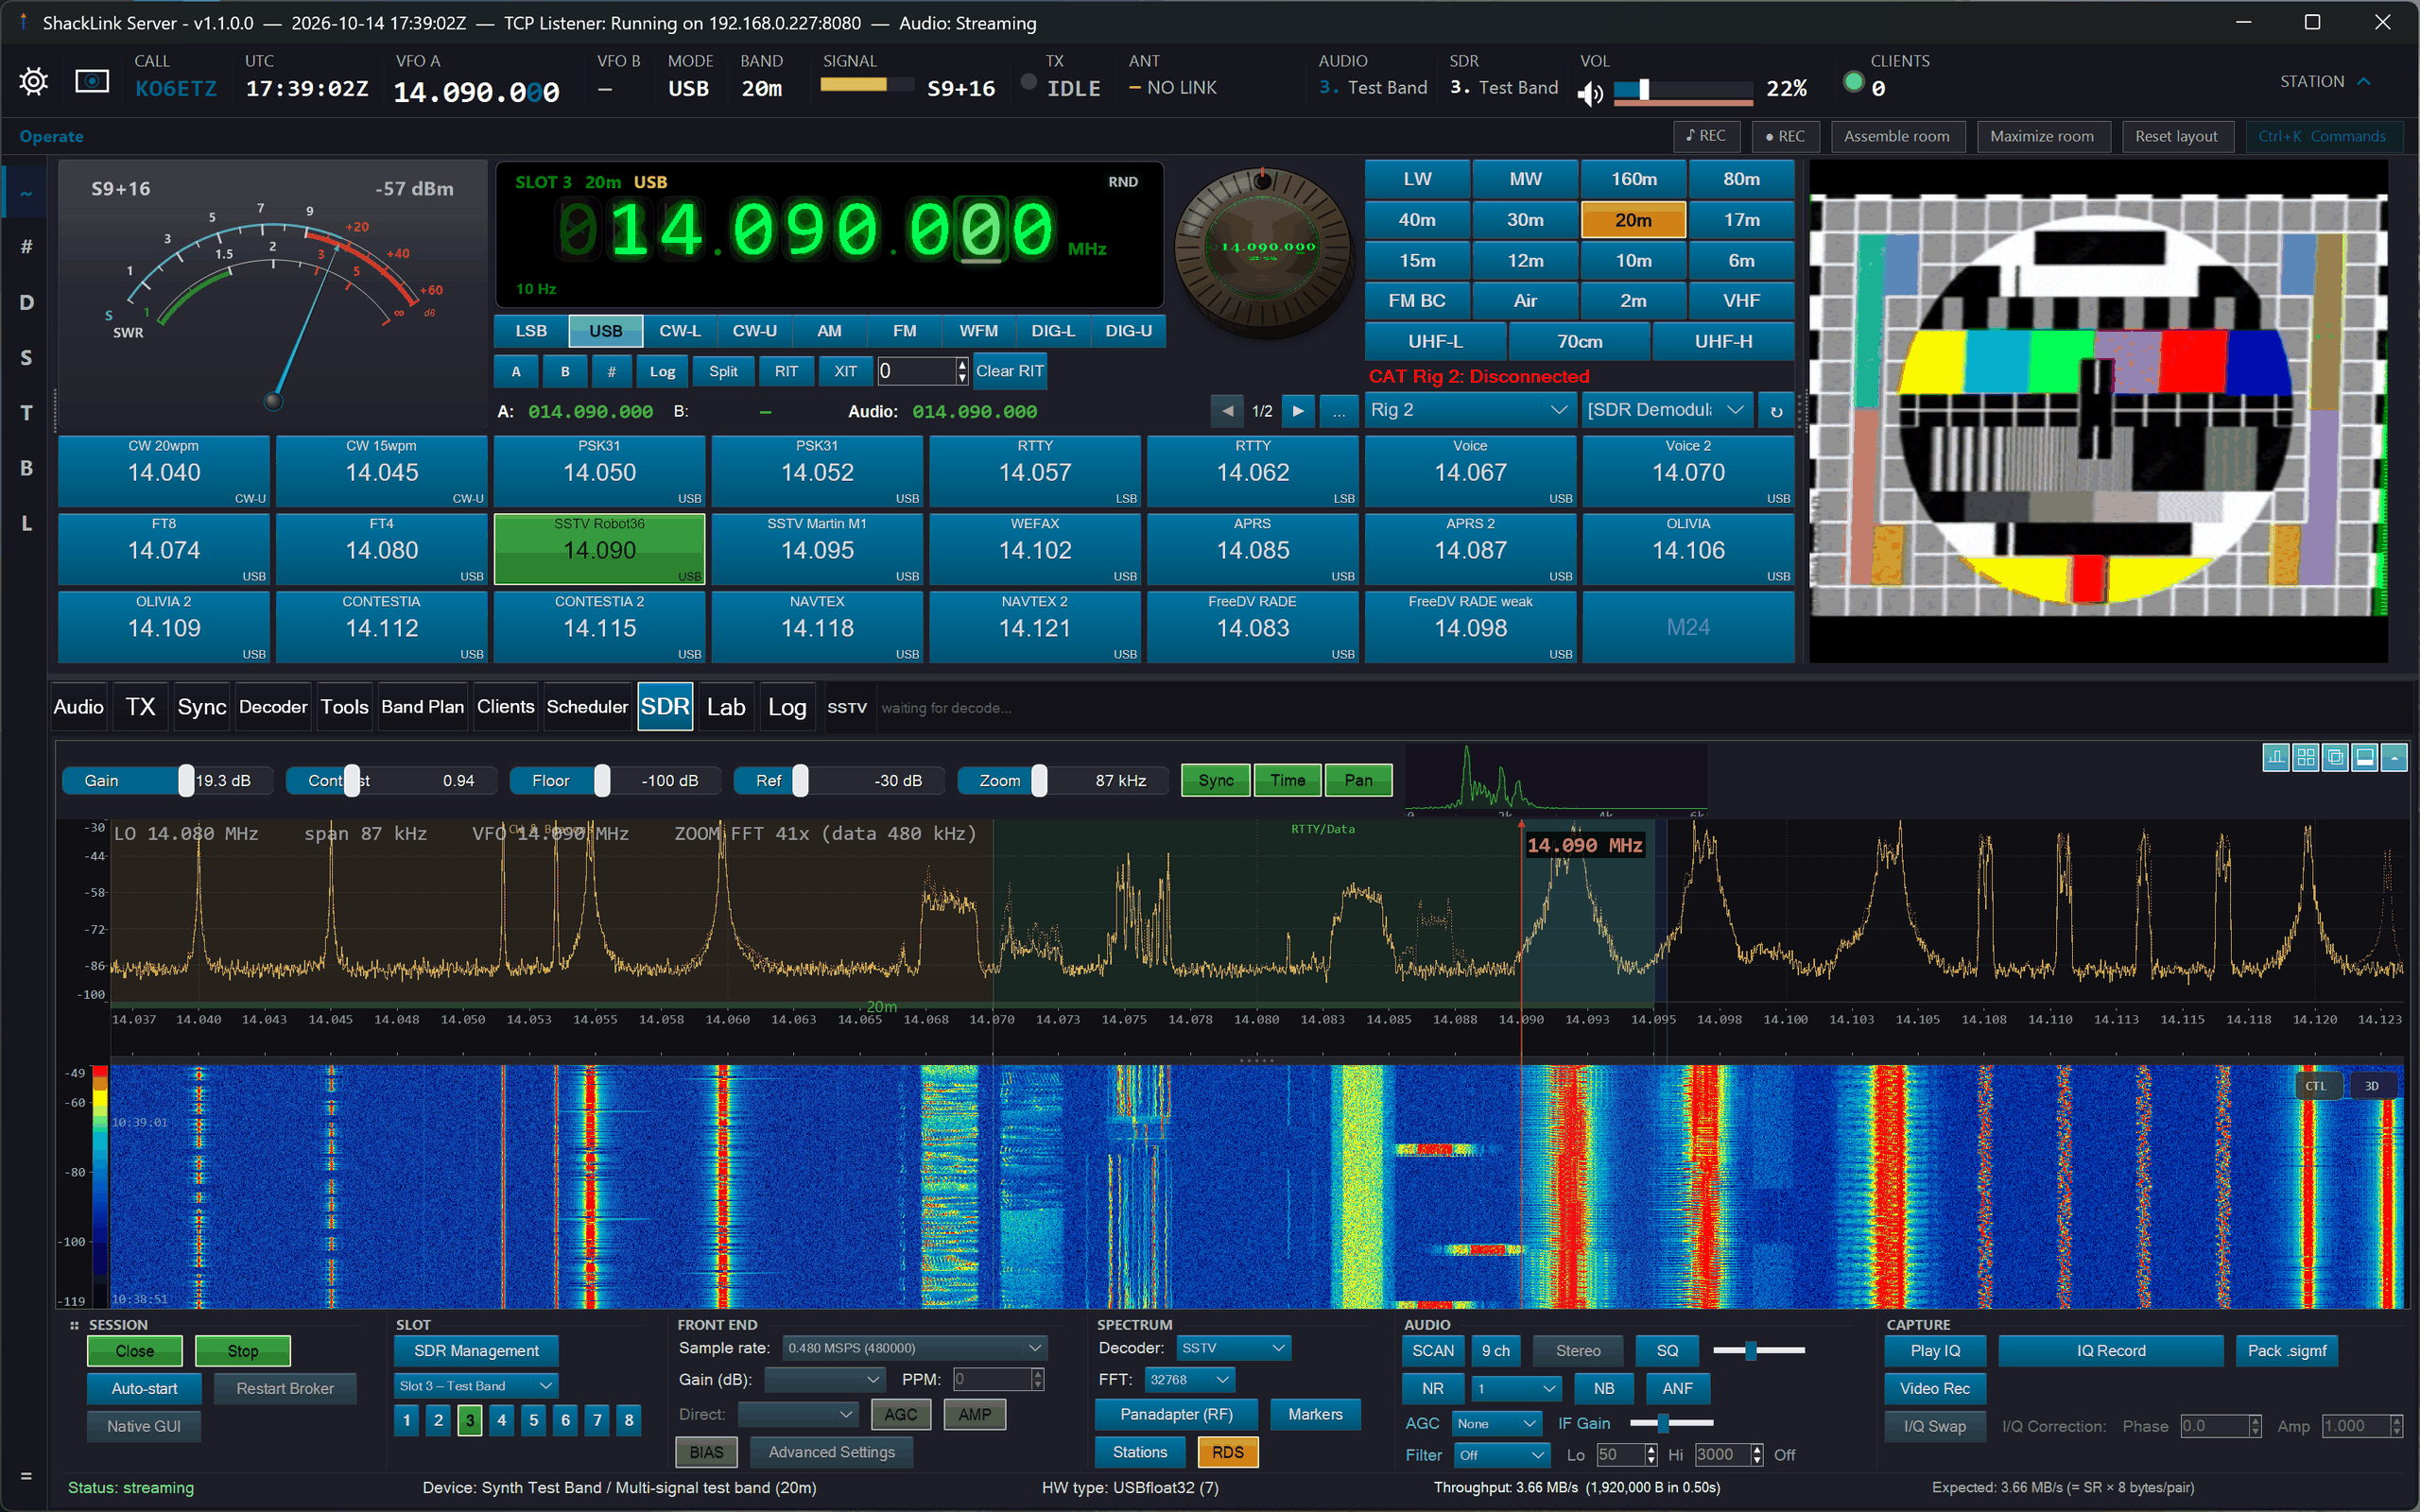Mute audio with the speaker icon
Viewport: 2420px width, 1512px height.
[x=1590, y=93]
